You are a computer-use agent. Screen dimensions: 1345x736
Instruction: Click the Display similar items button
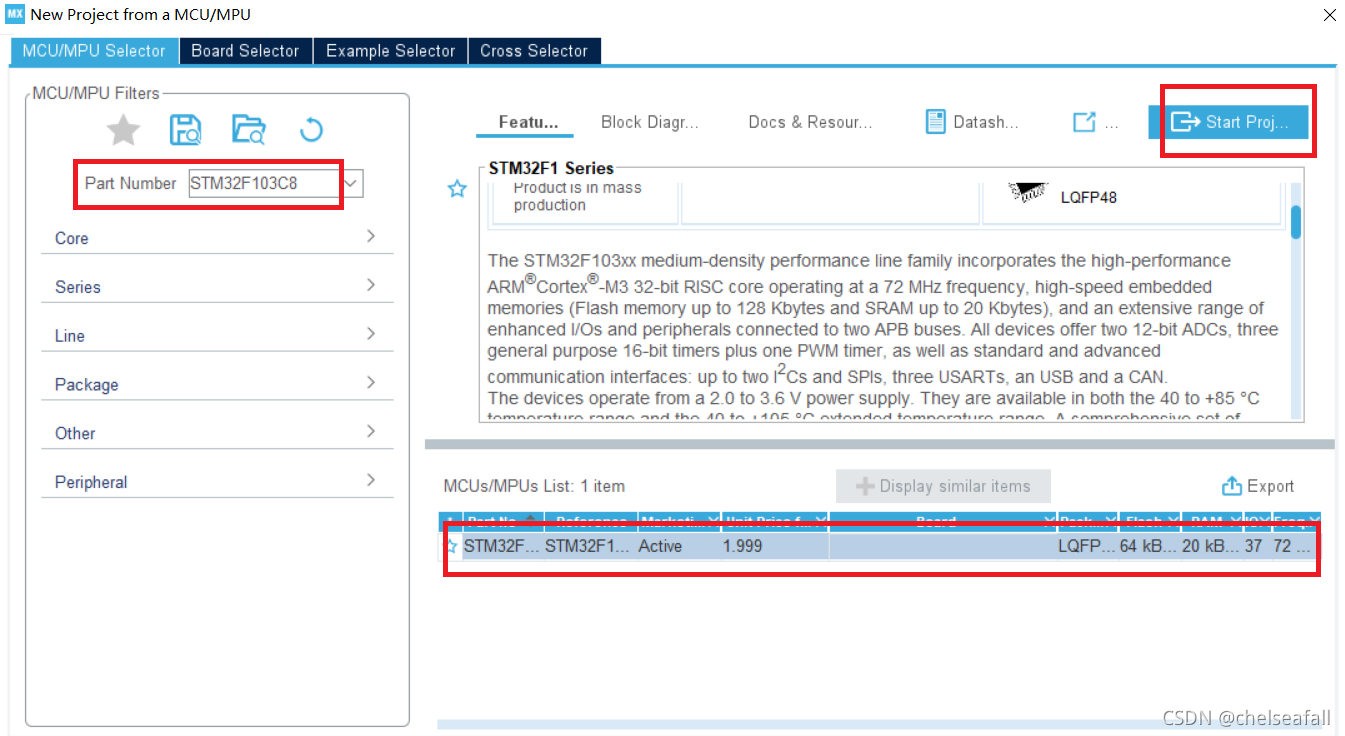[943, 486]
